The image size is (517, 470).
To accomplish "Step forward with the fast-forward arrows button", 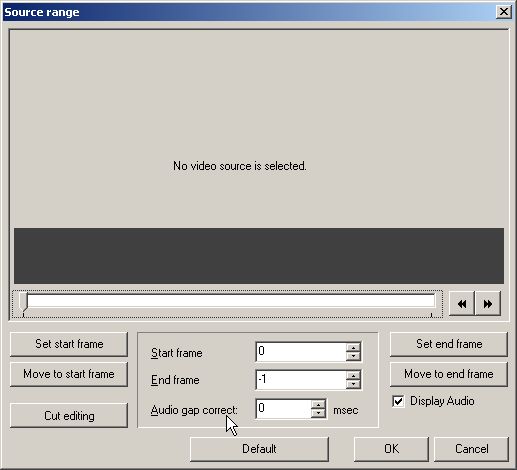I will pos(488,304).
